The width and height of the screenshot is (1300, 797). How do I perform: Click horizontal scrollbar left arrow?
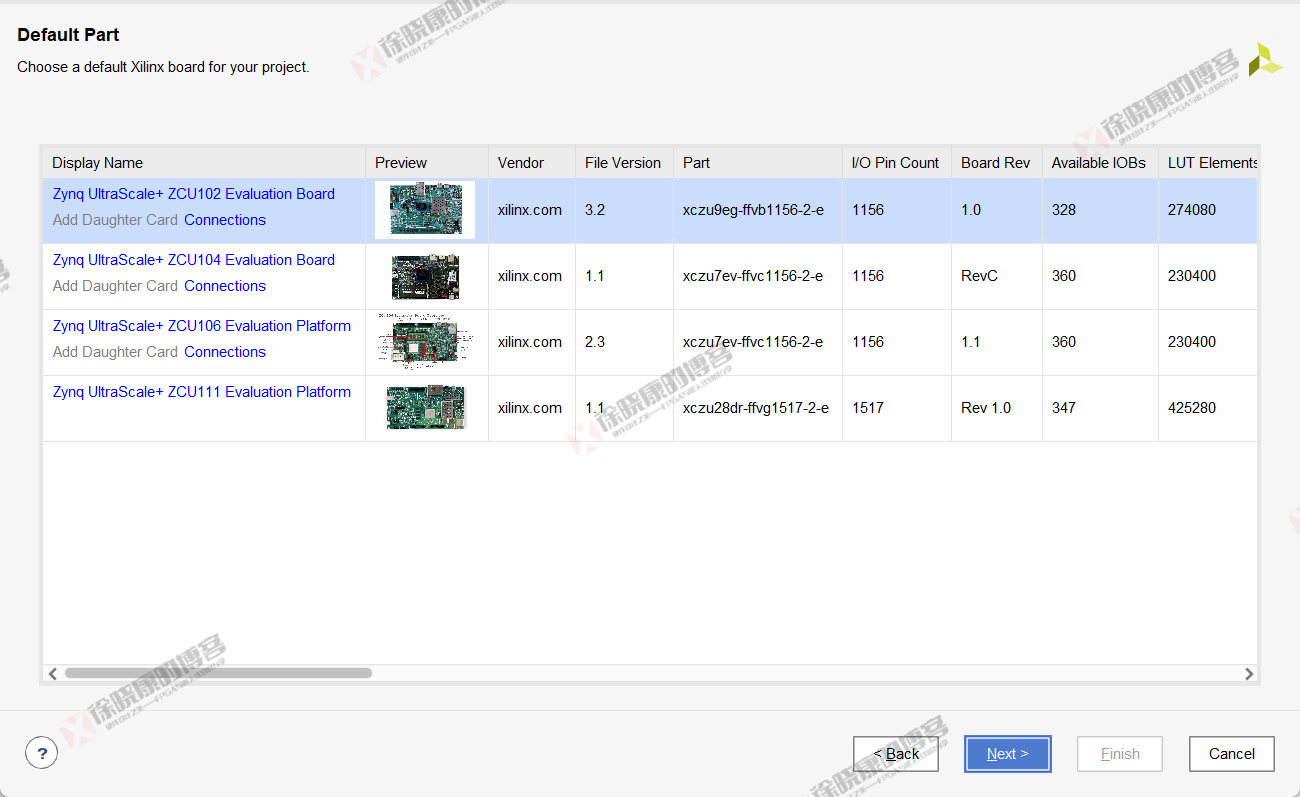[53, 674]
